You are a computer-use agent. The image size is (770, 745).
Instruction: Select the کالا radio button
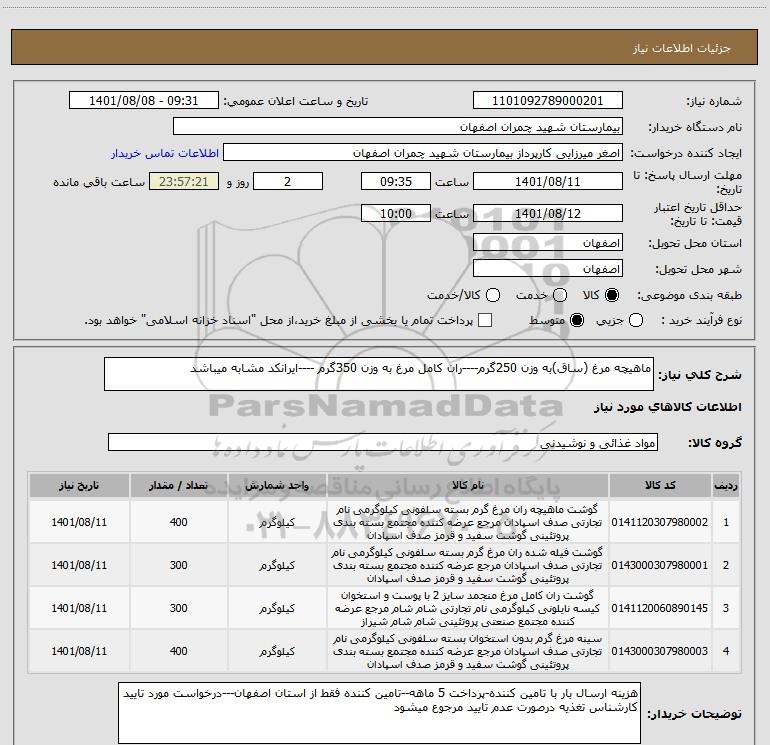point(612,295)
